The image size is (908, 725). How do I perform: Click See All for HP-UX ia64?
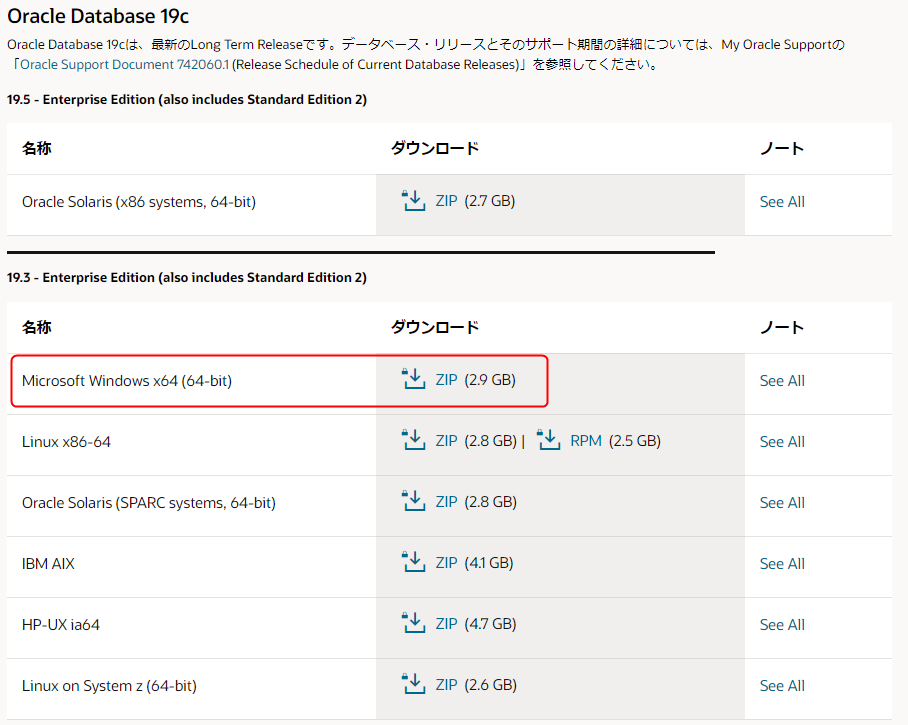781,623
